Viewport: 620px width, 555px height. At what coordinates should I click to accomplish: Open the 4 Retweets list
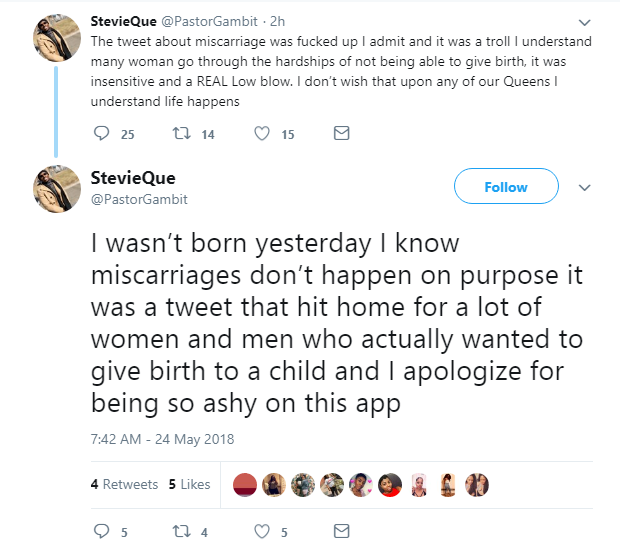coord(124,484)
